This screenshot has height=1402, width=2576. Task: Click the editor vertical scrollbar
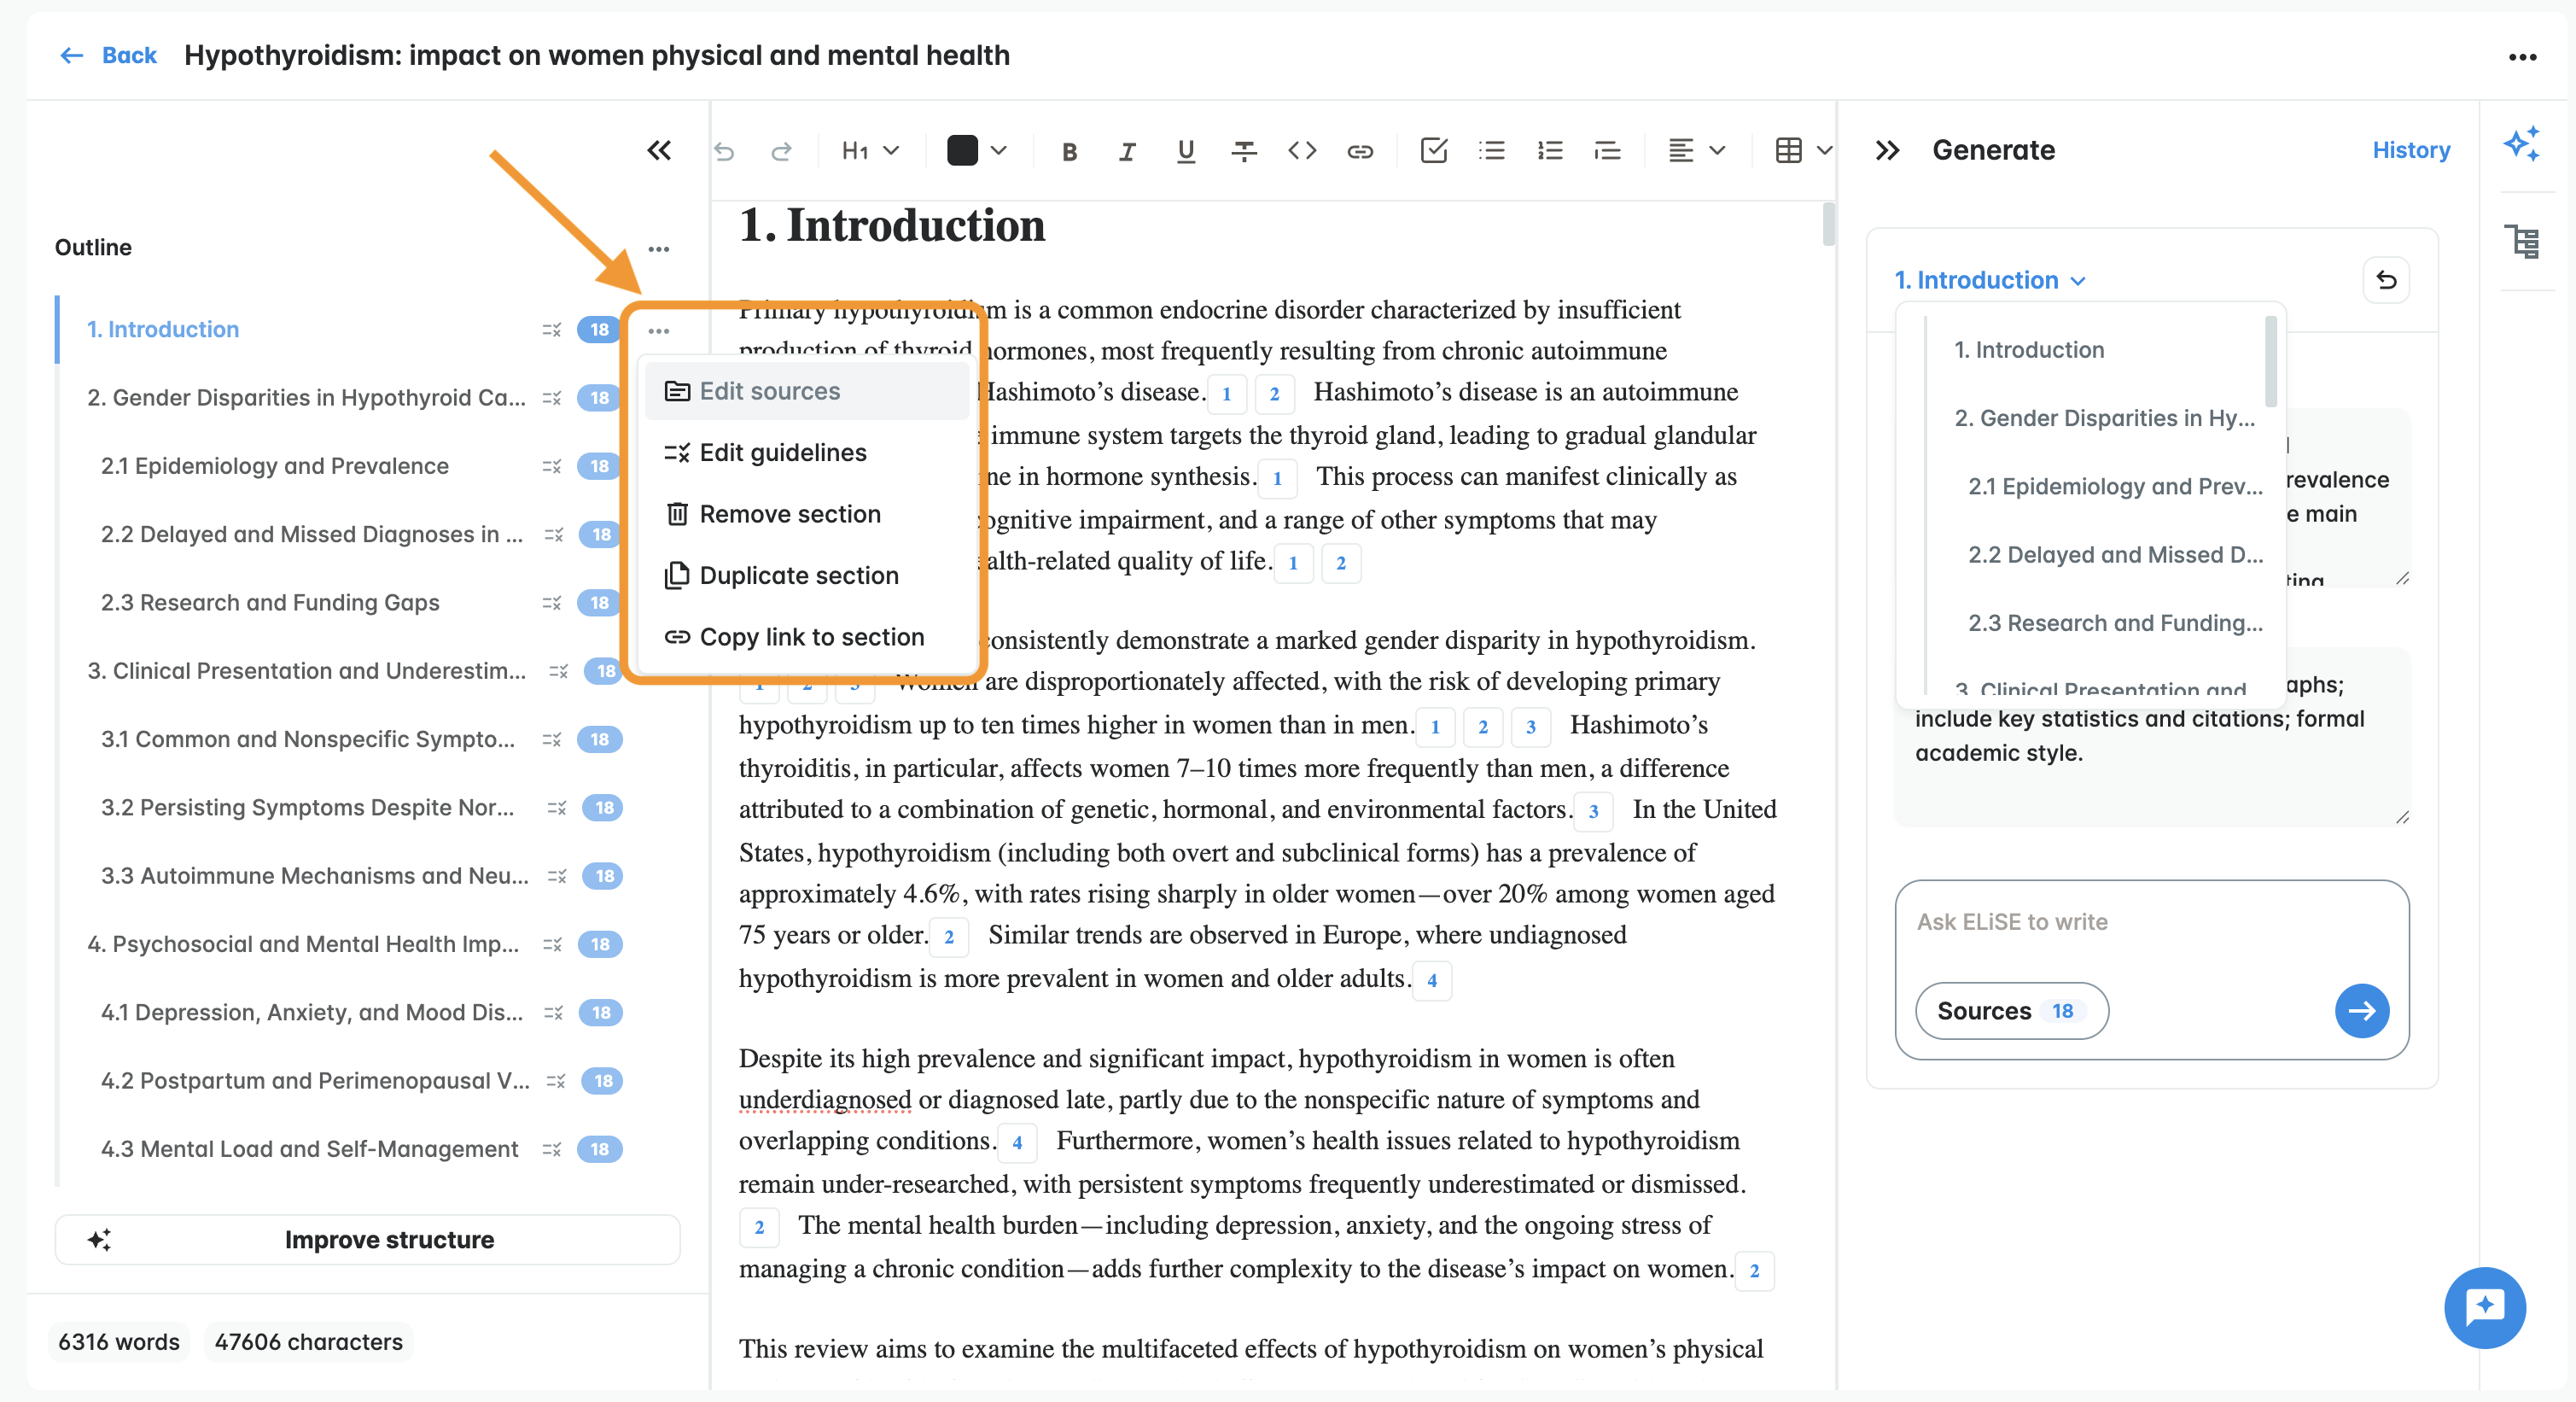point(1829,224)
